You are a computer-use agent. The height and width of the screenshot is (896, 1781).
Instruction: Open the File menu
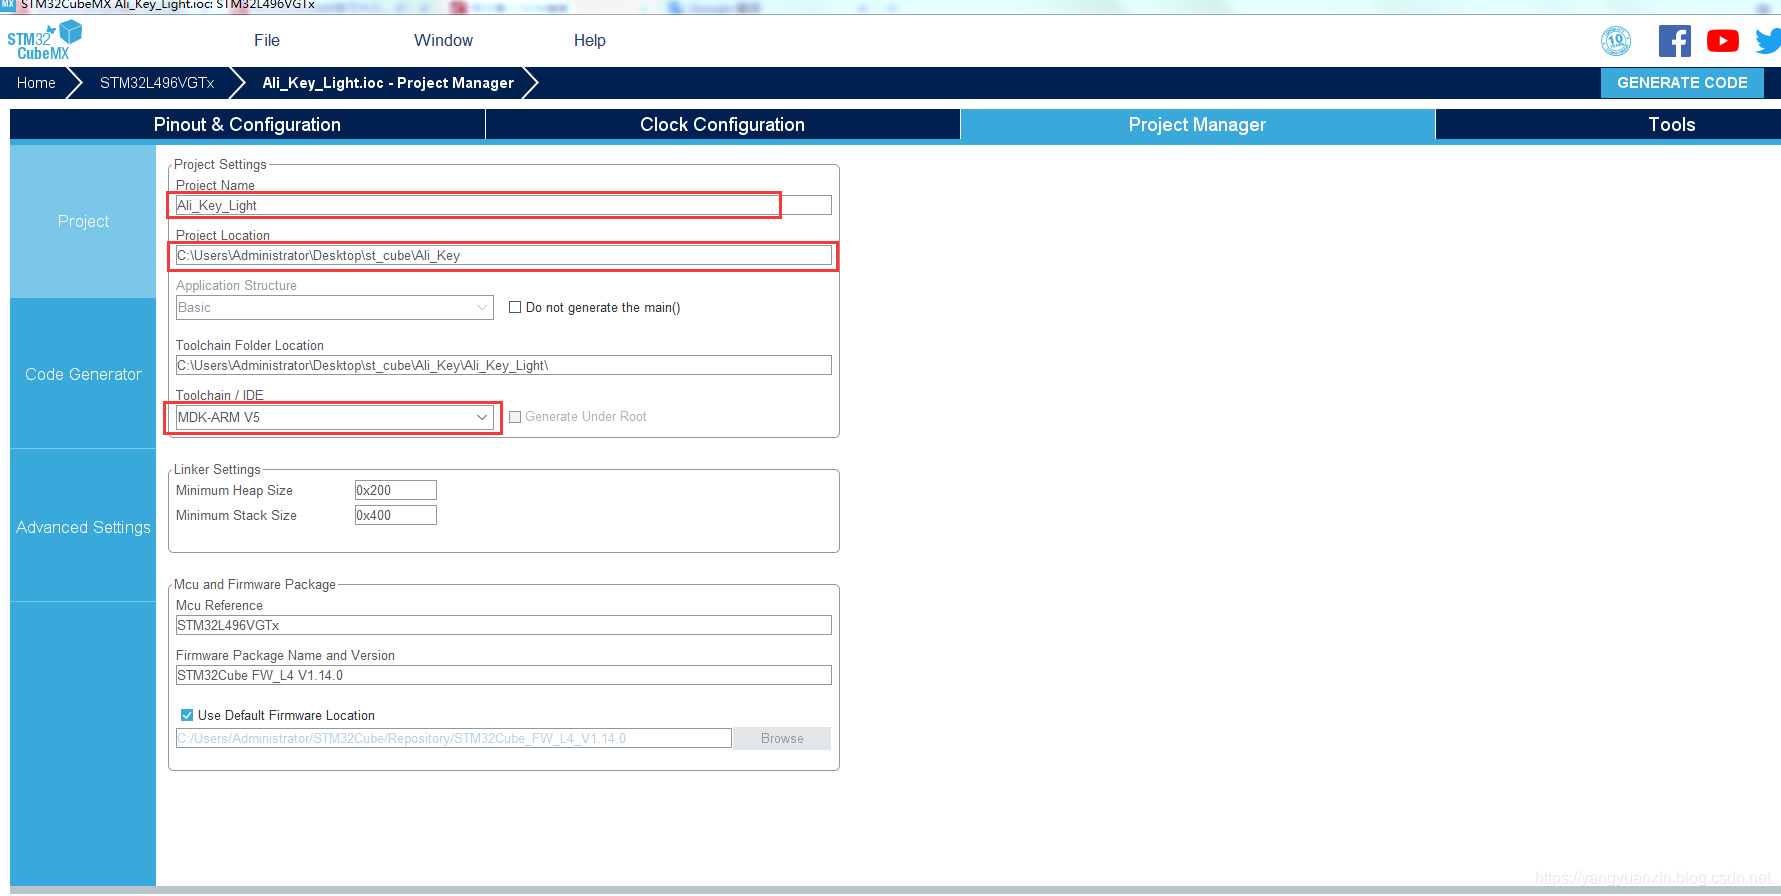267,41
